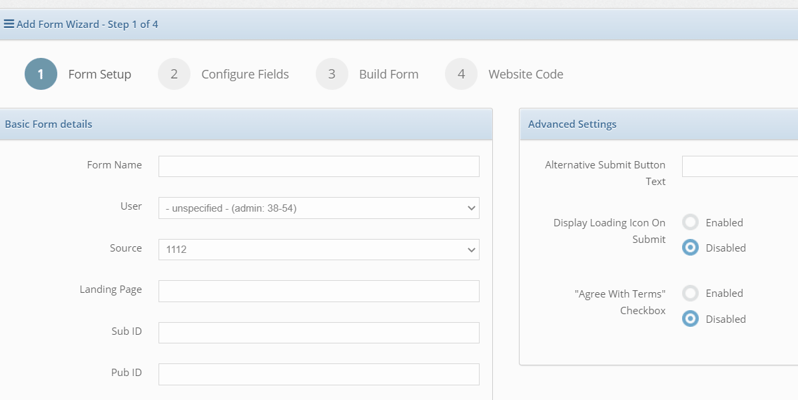This screenshot has height=400, width=798.
Task: Open the User dropdown
Action: click(318, 208)
